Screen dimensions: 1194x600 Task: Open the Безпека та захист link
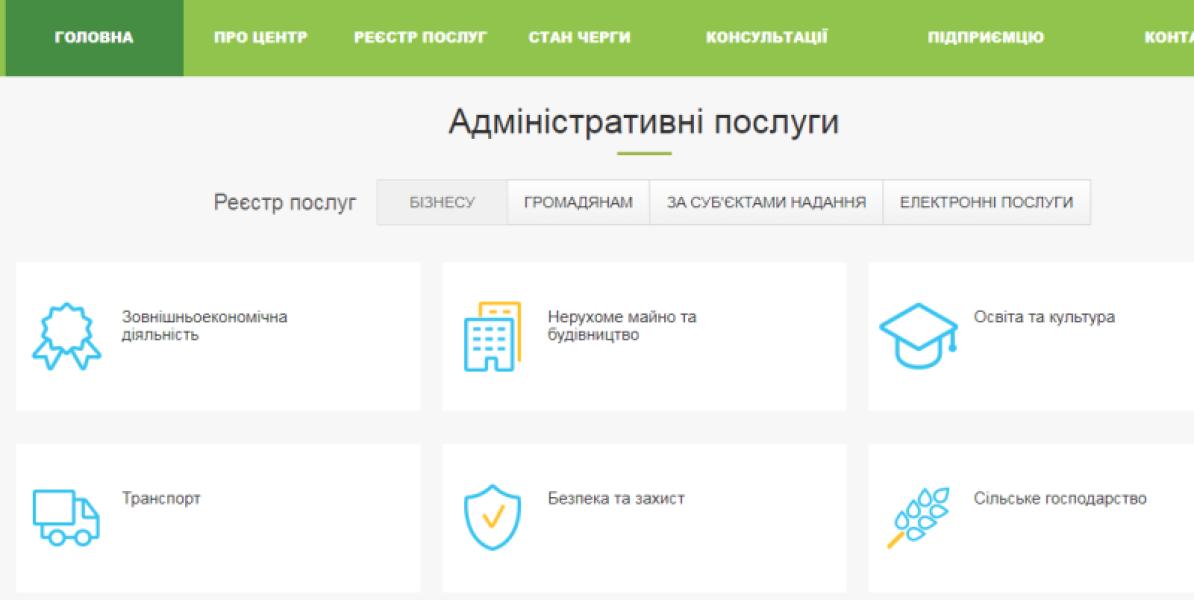[x=616, y=499]
